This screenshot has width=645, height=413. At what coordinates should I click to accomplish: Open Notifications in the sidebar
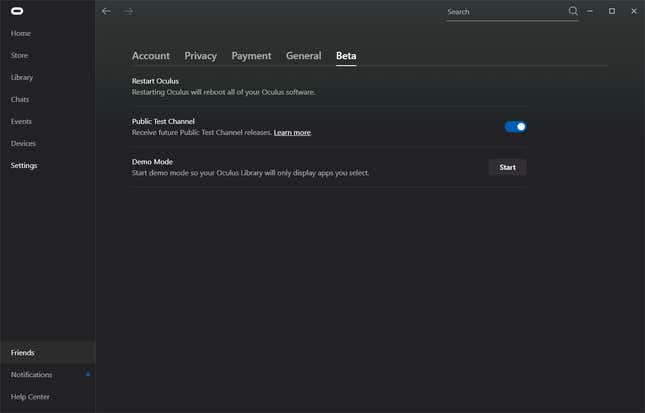point(31,374)
